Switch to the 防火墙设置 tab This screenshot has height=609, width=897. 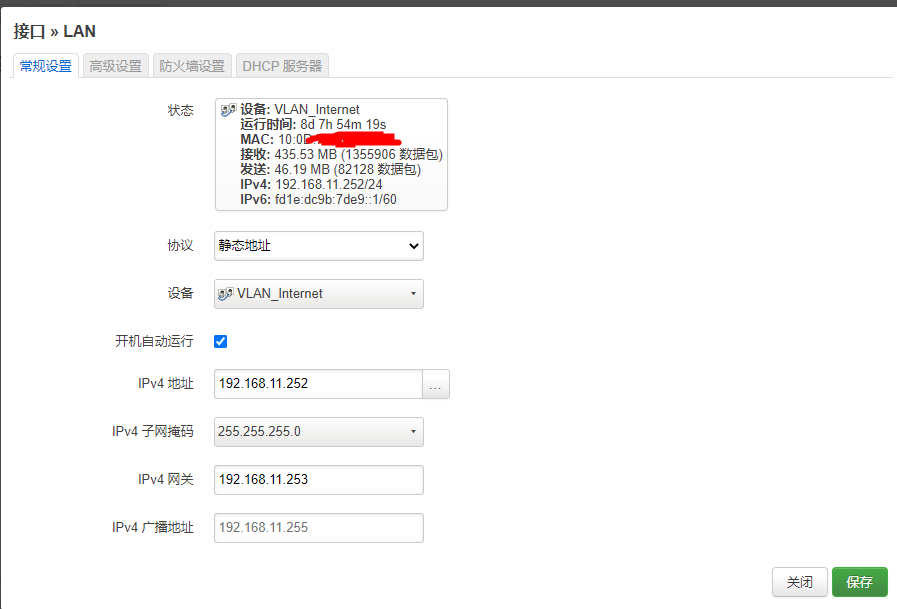tap(192, 66)
